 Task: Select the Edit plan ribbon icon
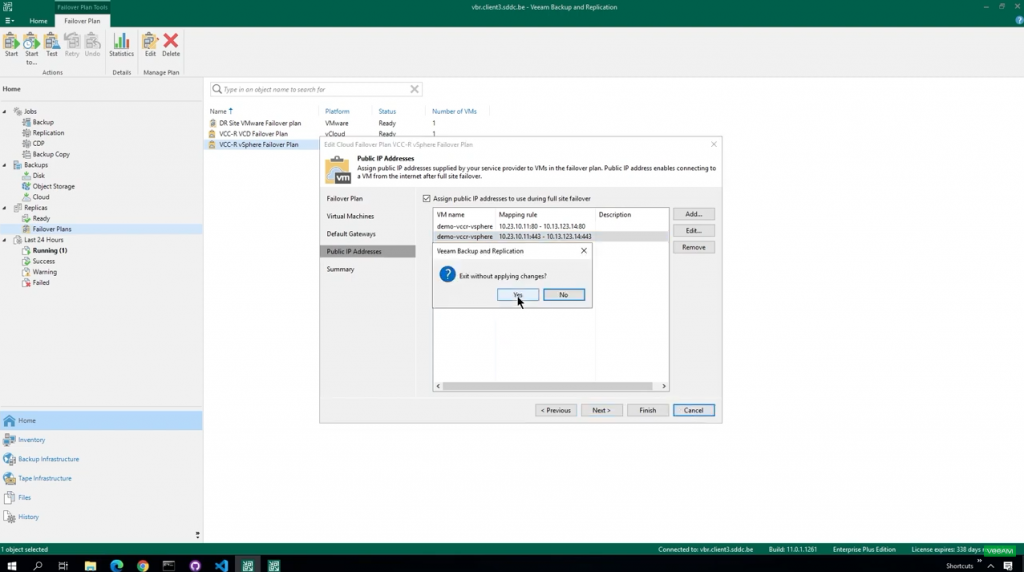(x=150, y=45)
